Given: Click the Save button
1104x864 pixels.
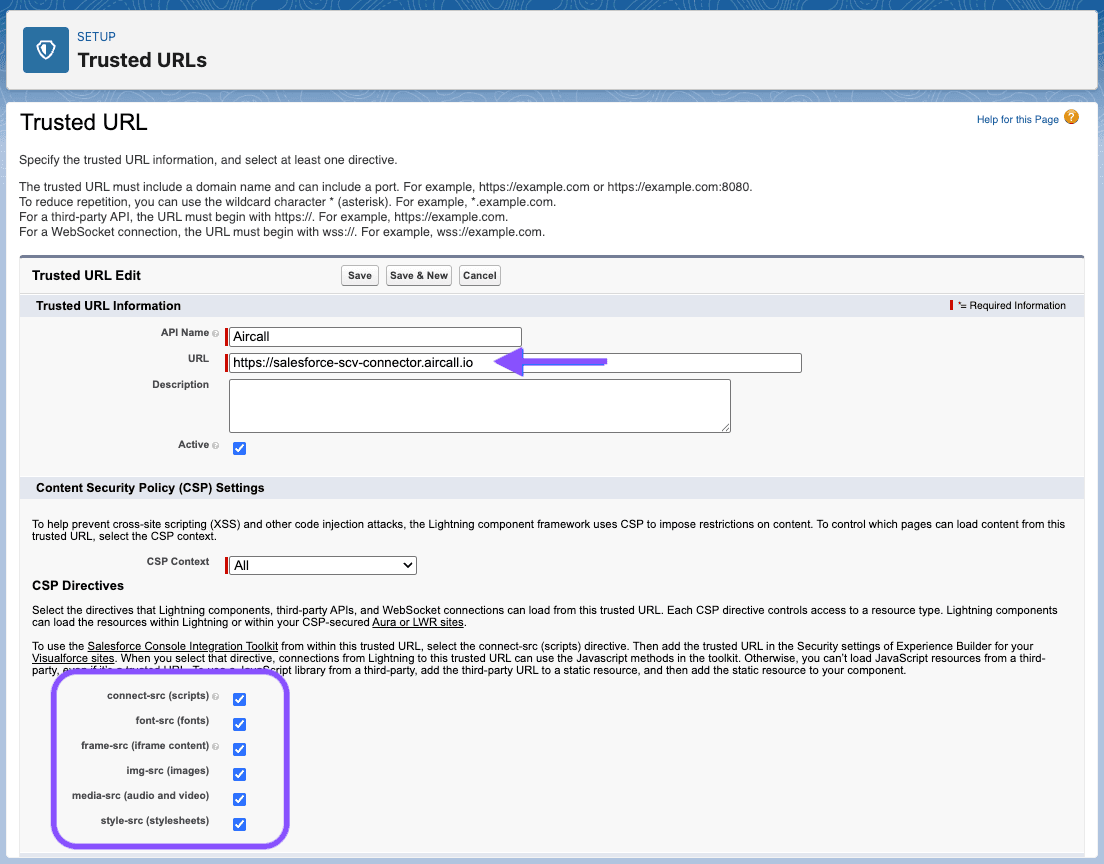Looking at the screenshot, I should [359, 275].
